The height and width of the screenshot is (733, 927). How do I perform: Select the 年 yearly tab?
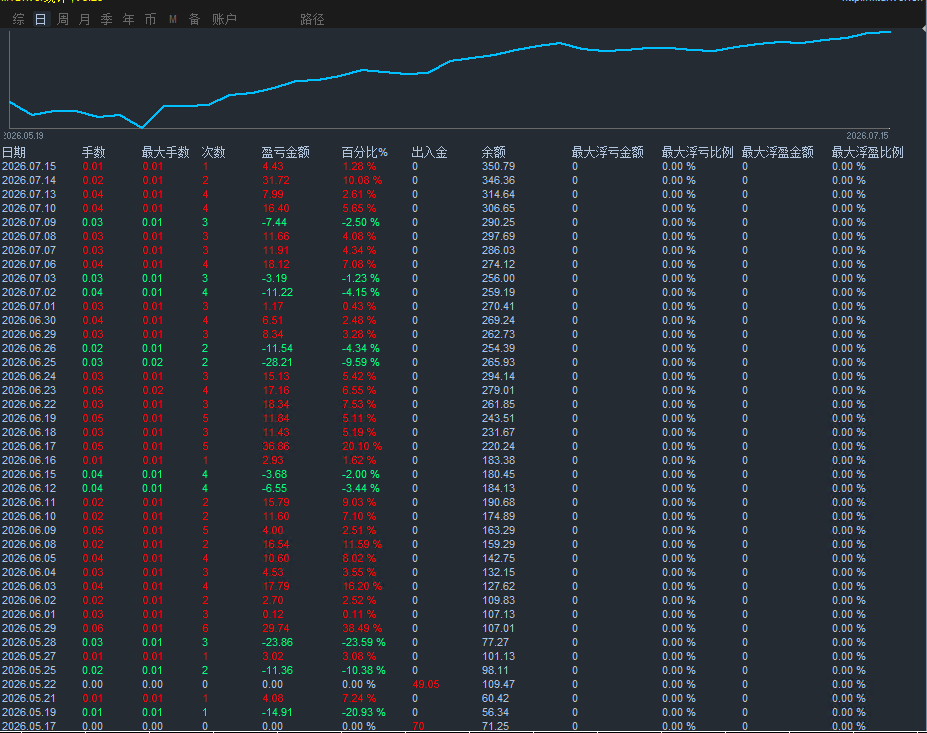click(x=128, y=20)
